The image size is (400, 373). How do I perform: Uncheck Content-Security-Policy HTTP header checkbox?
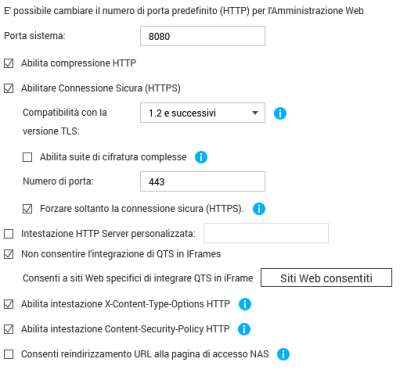click(9, 329)
